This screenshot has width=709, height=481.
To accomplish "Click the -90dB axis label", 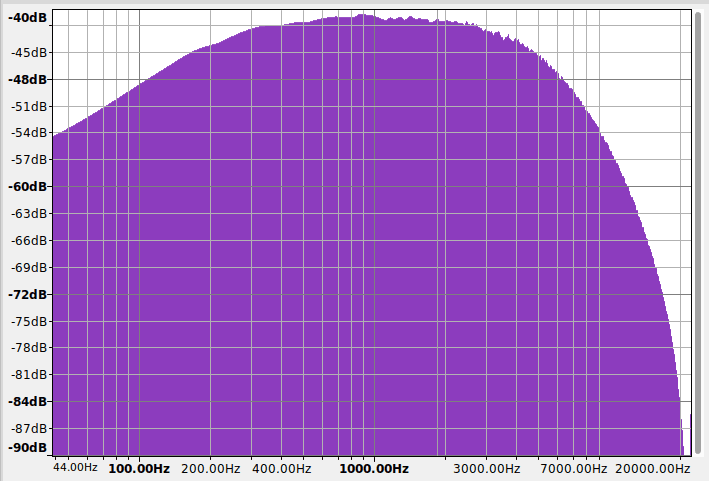I will (28, 448).
